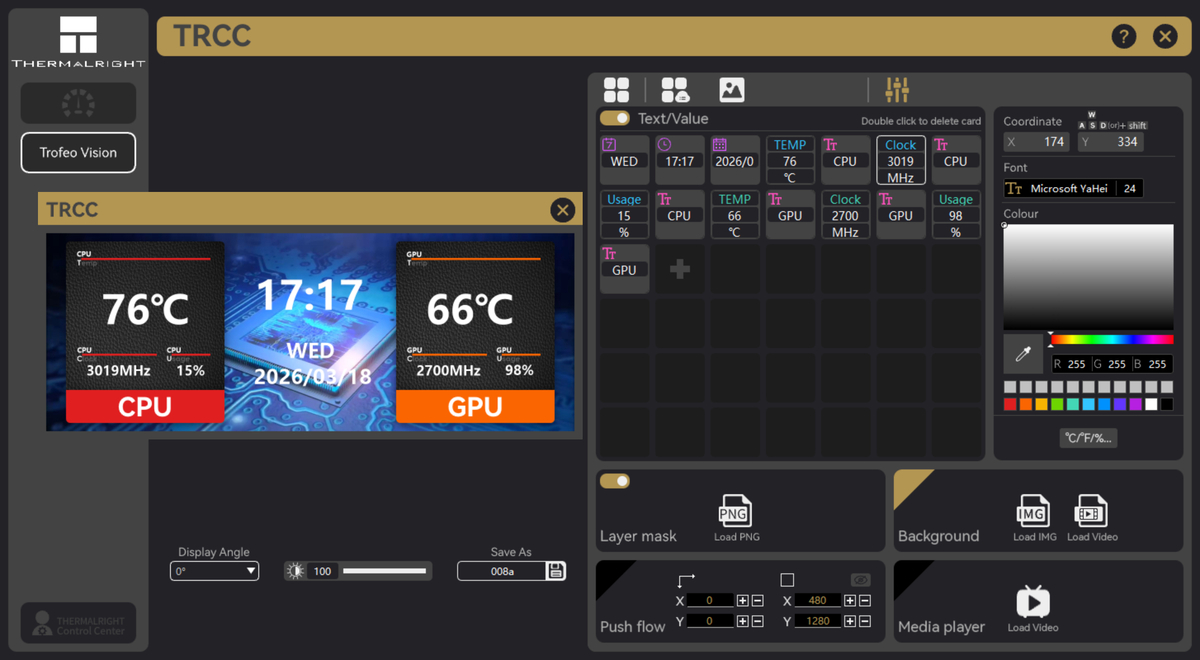Open the Display Angle dropdown
This screenshot has width=1200, height=660.
[x=214, y=571]
